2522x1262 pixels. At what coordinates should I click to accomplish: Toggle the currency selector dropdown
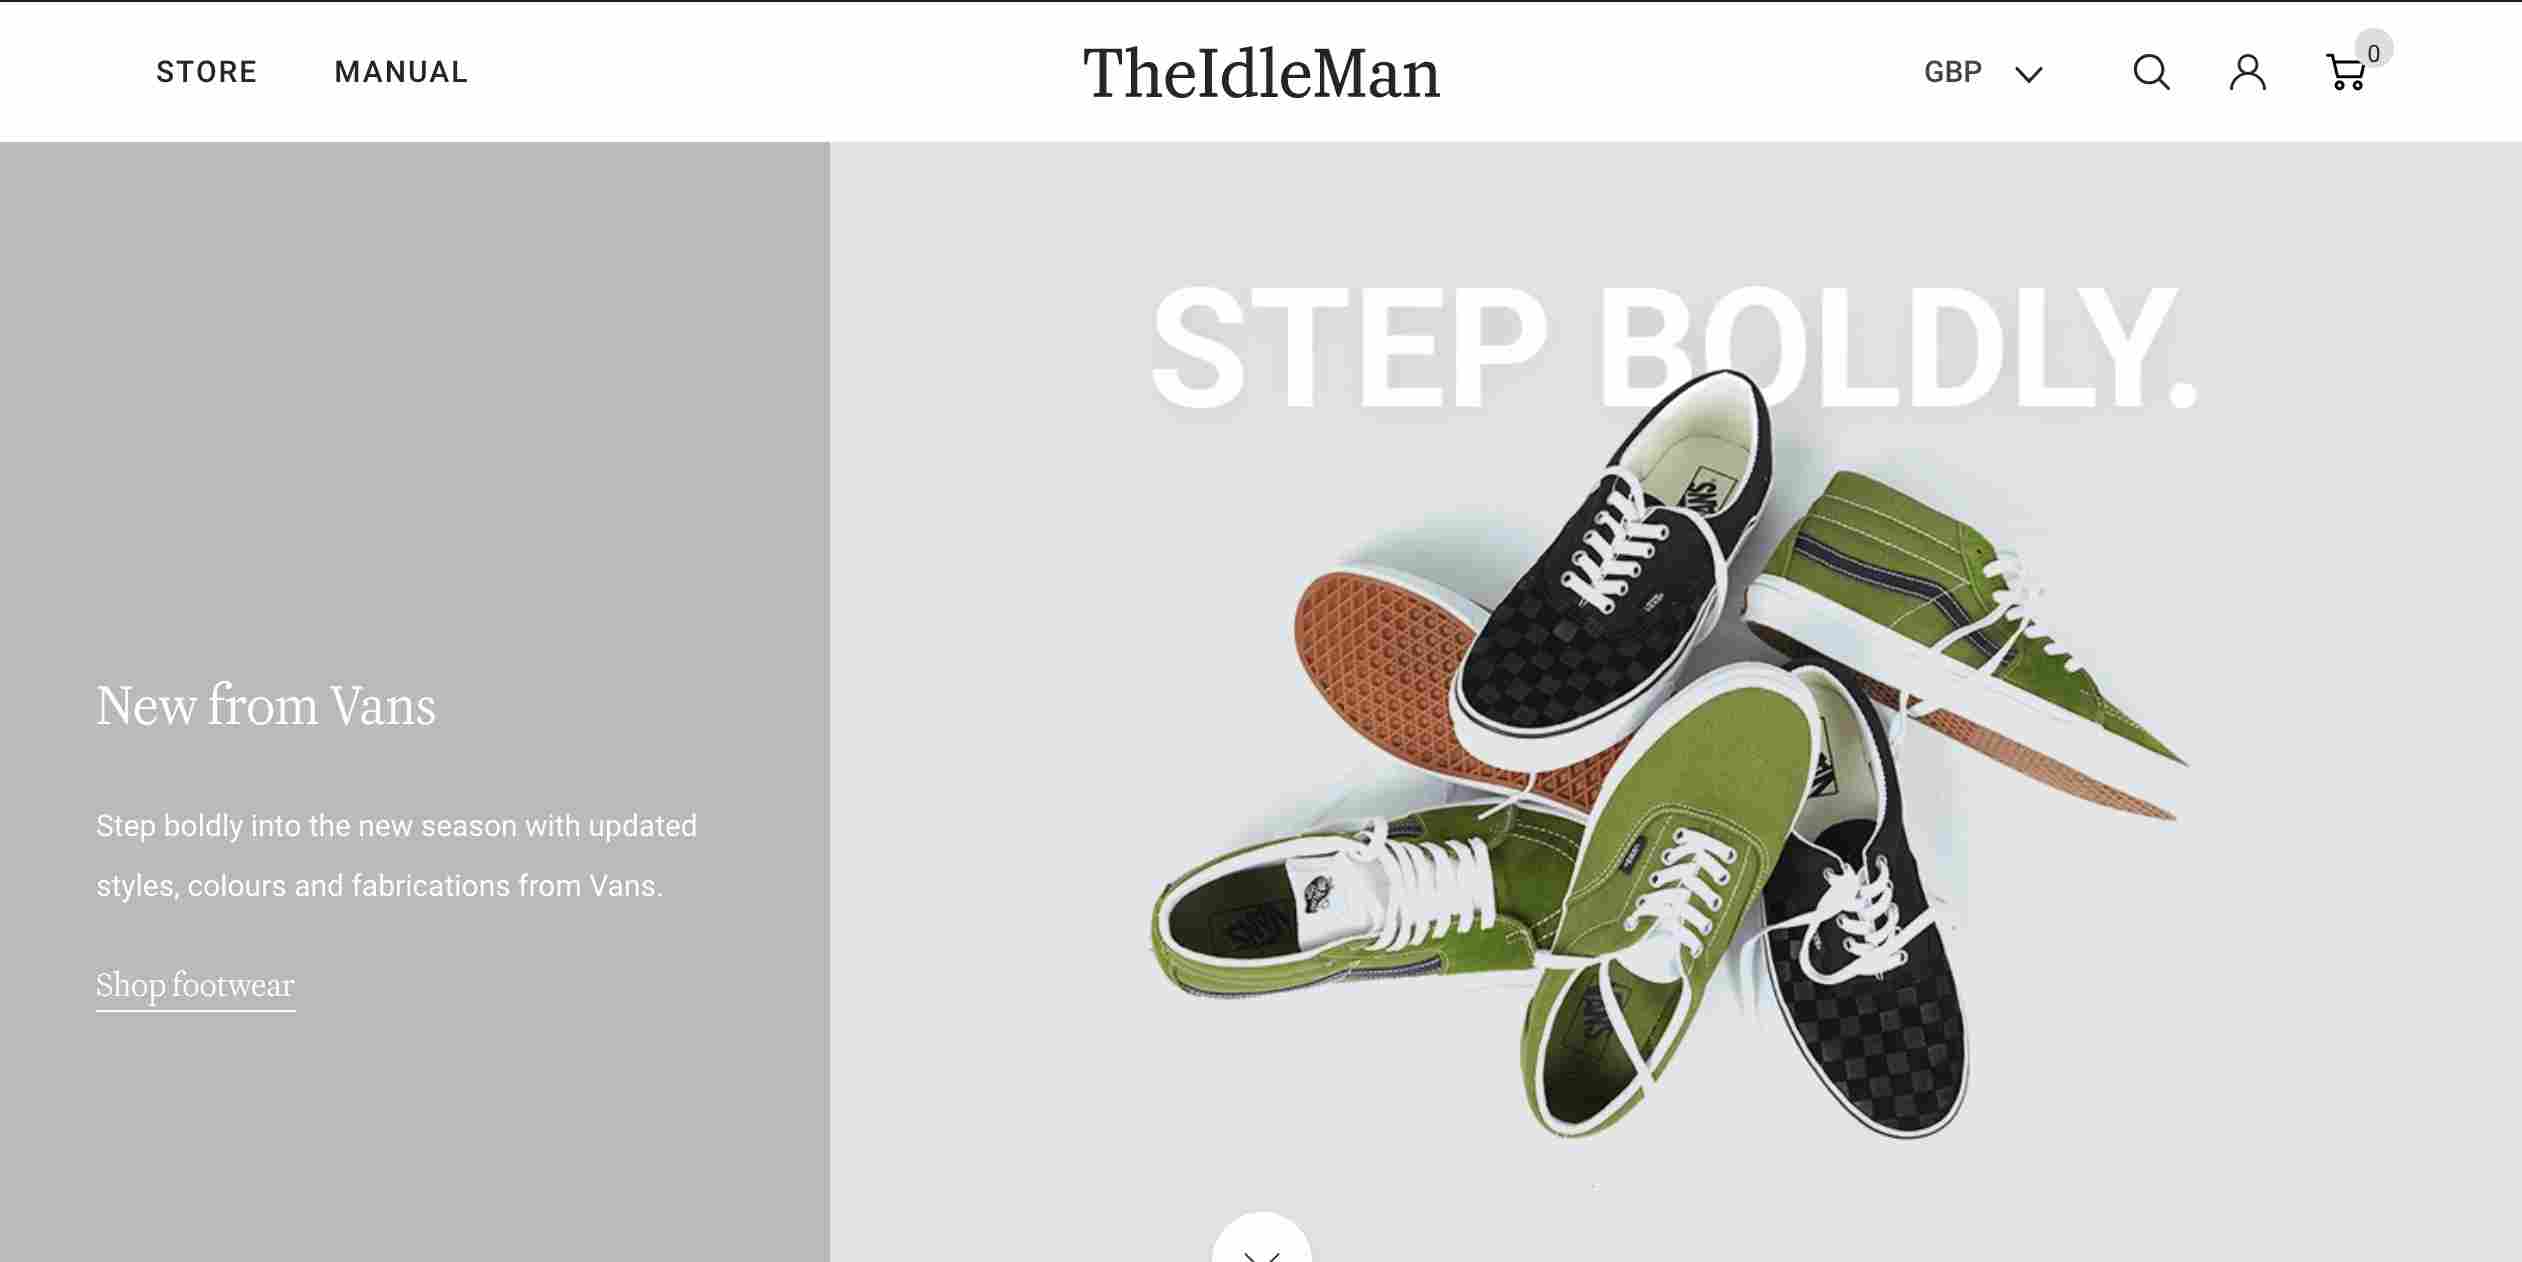click(x=1983, y=71)
